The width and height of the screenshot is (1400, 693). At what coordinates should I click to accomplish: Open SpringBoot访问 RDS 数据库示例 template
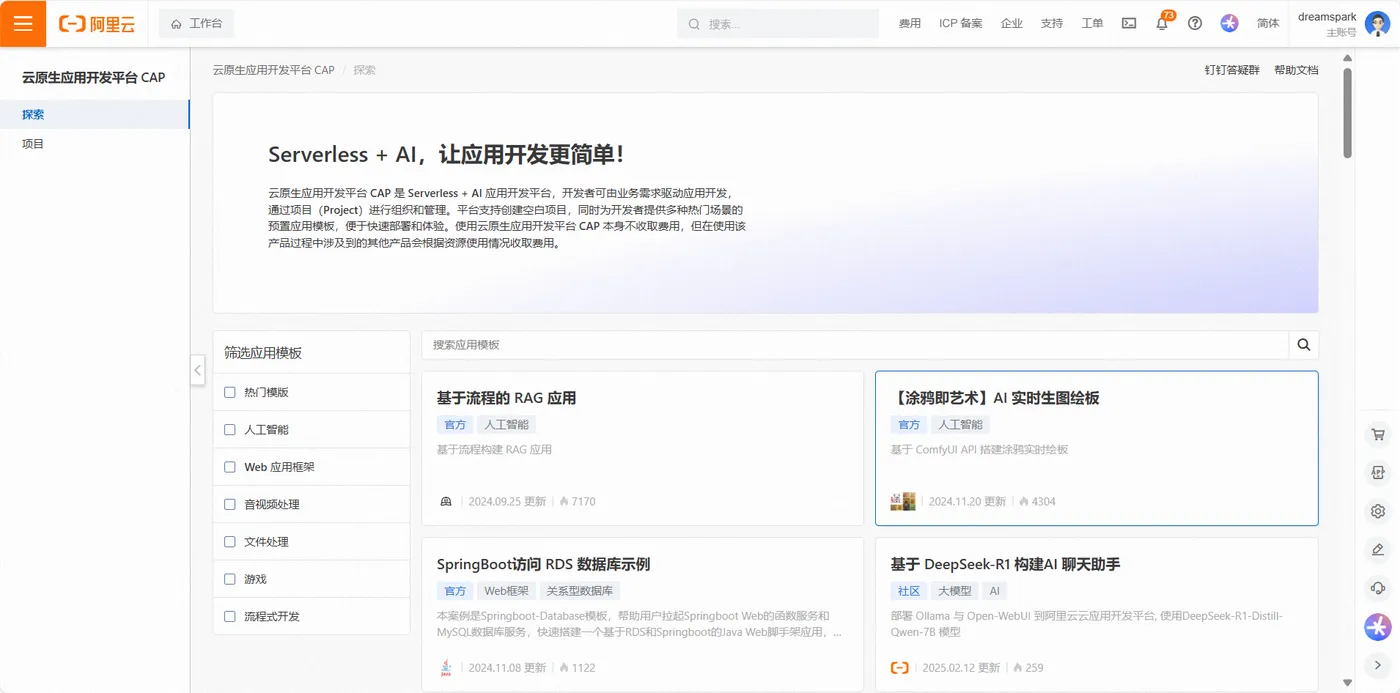tap(543, 564)
